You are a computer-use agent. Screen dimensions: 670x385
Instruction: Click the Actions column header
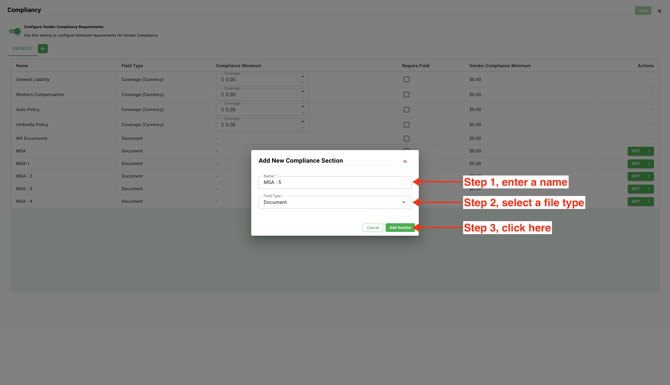point(646,66)
